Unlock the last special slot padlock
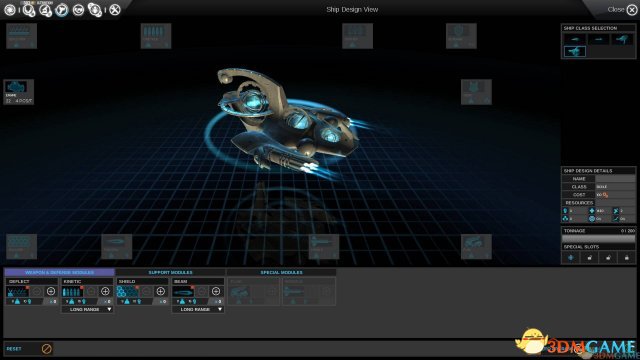 click(x=627, y=258)
